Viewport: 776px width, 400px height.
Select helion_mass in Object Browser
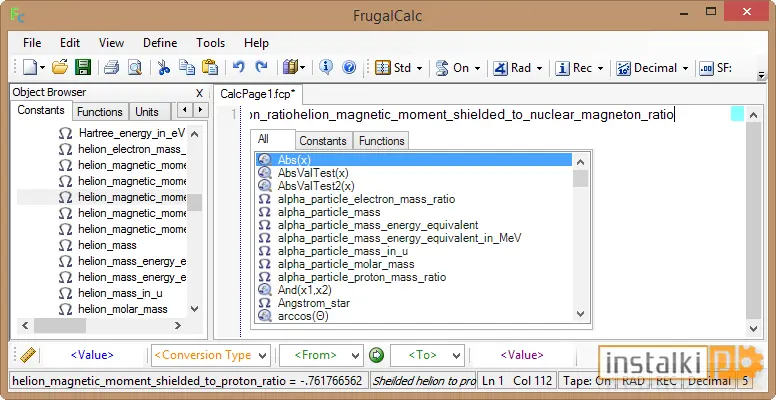(107, 245)
